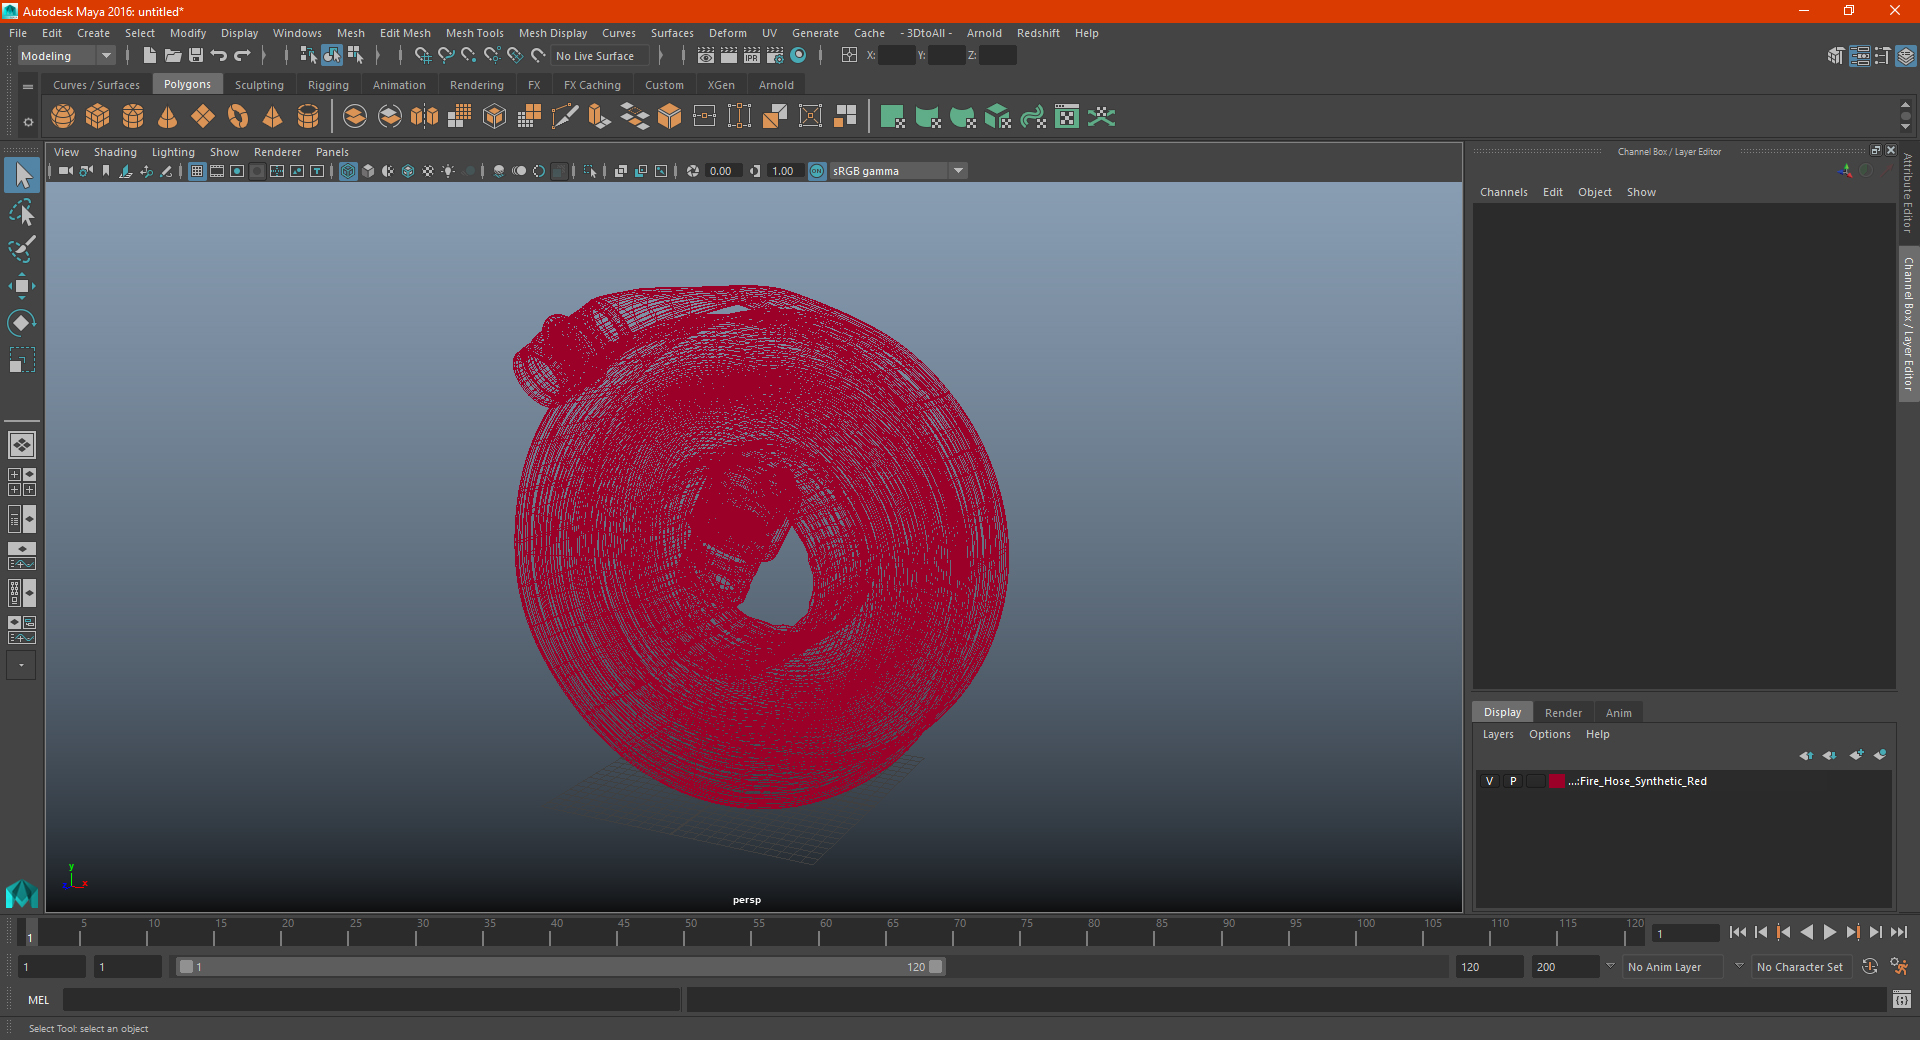
Task: Create a polygon cylinder from the shelf
Action: 133,117
